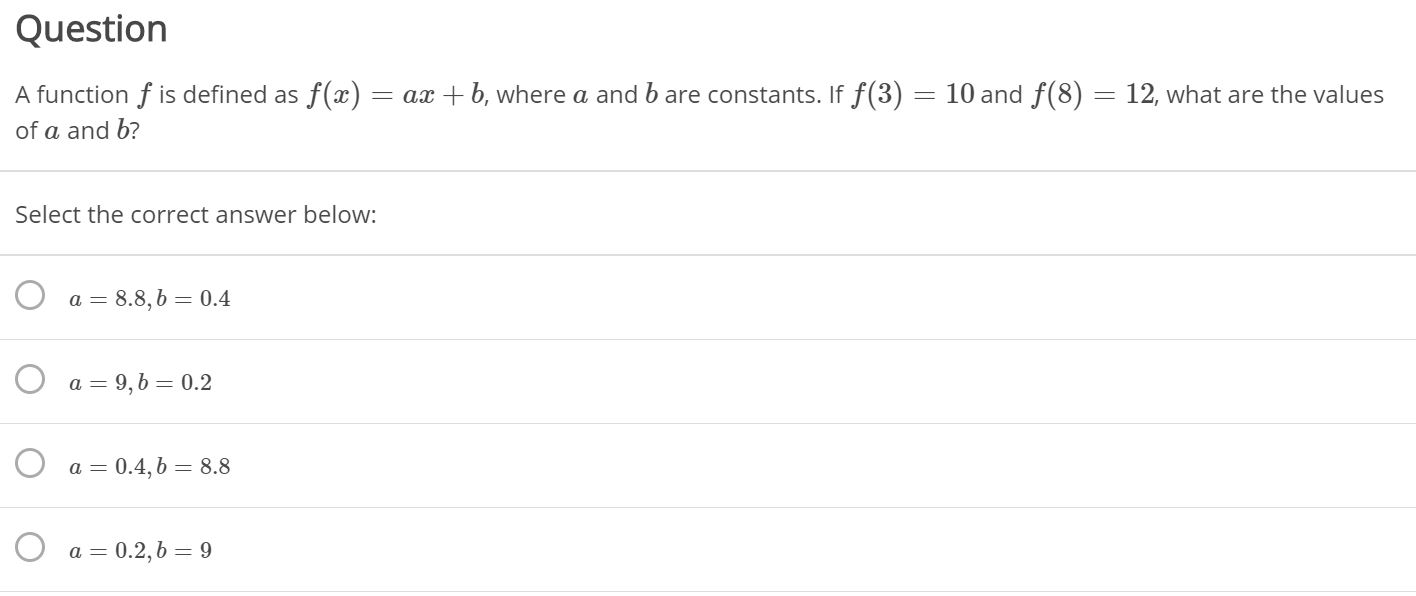Click the Question heading

(x=91, y=28)
